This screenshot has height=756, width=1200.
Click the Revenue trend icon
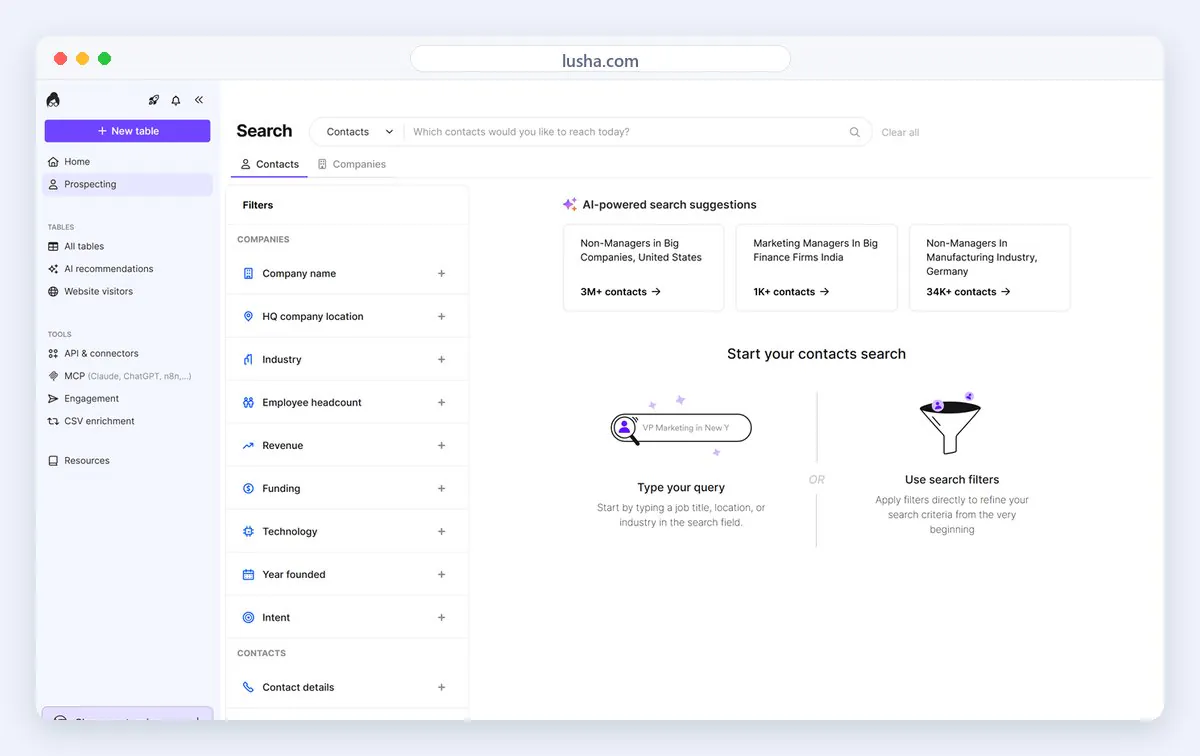248,445
